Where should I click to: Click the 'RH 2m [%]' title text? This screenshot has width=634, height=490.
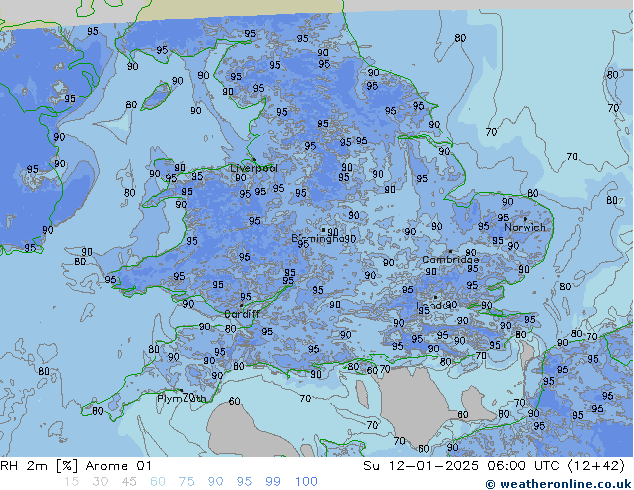(39, 466)
